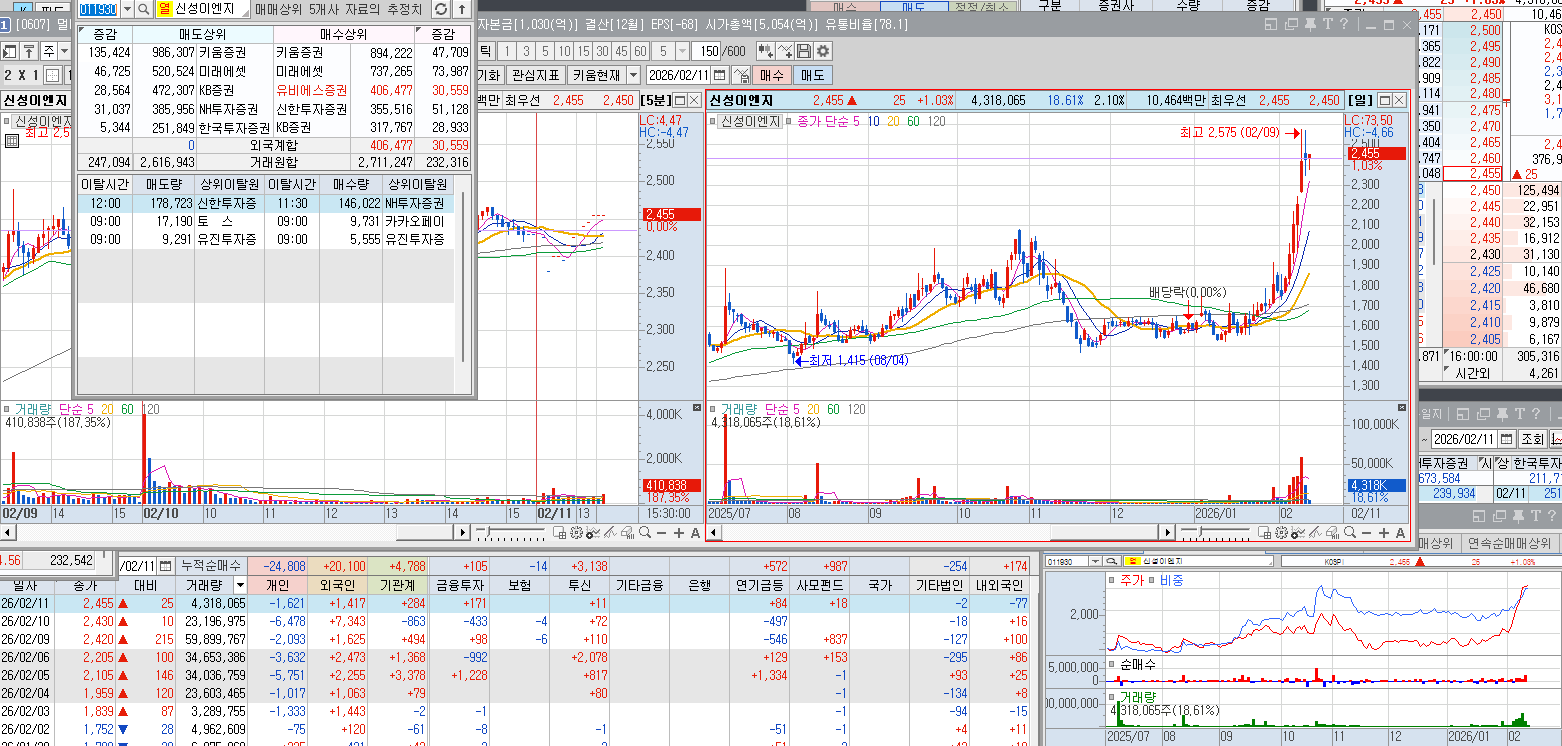Screen dimensions: 1562x746
Task: Focus the stock code field 011930
Action: [98, 9]
